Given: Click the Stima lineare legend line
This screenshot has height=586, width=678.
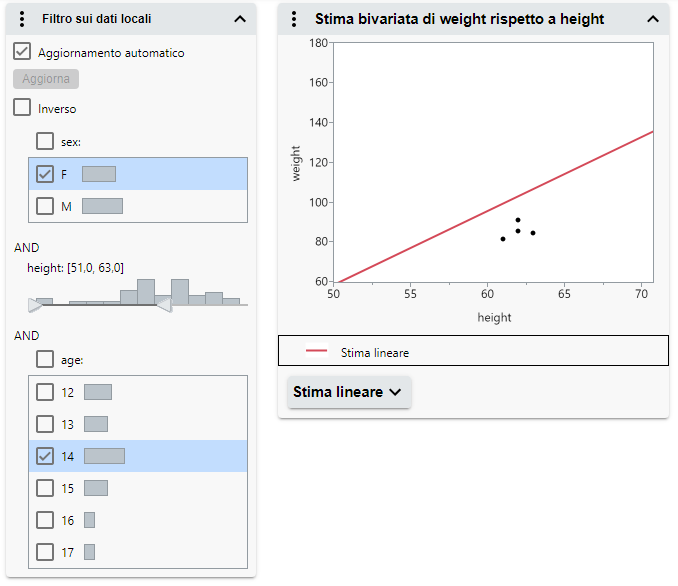Looking at the screenshot, I should click(x=316, y=352).
